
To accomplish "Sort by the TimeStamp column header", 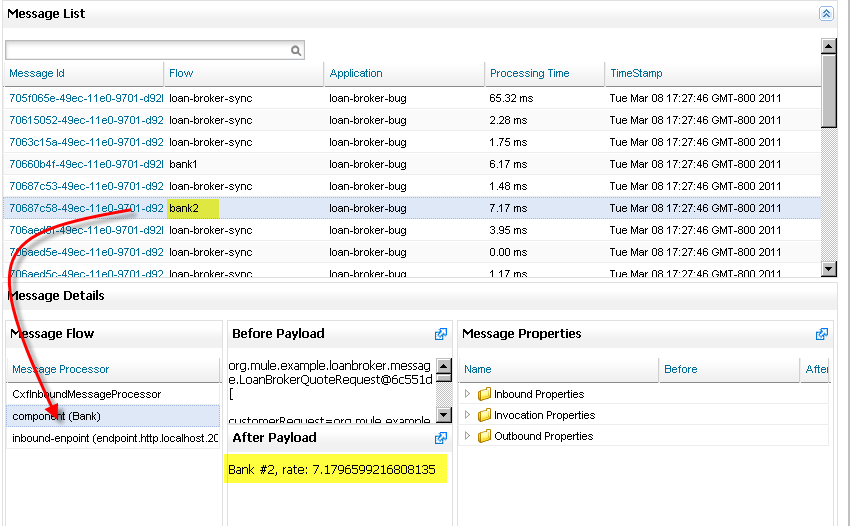I will pos(636,73).
